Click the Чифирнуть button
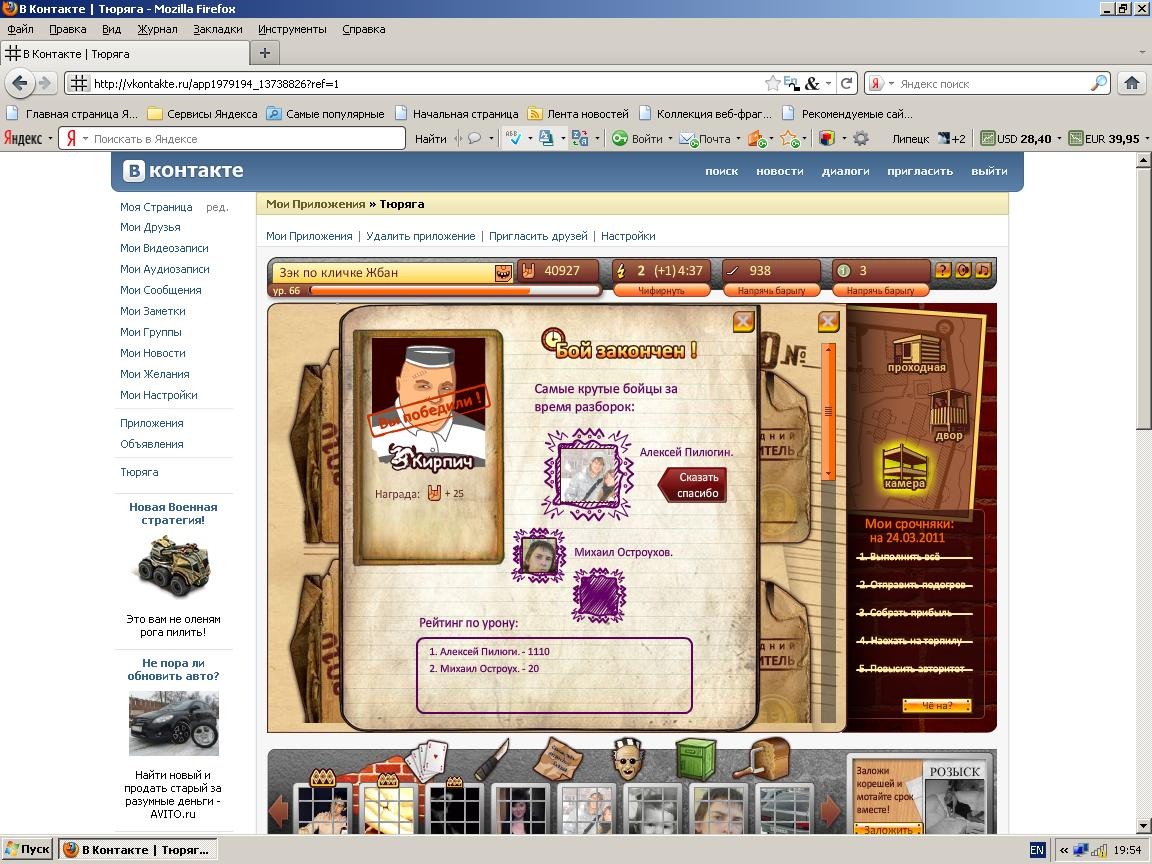 tap(661, 290)
